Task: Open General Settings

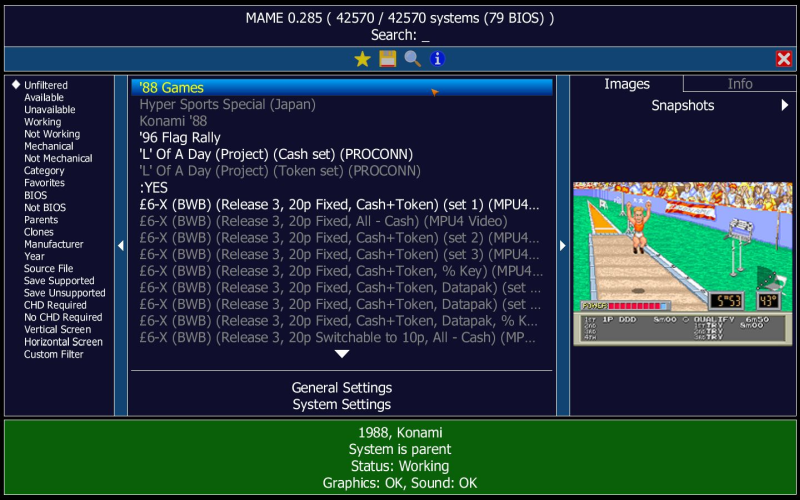Action: pos(342,388)
